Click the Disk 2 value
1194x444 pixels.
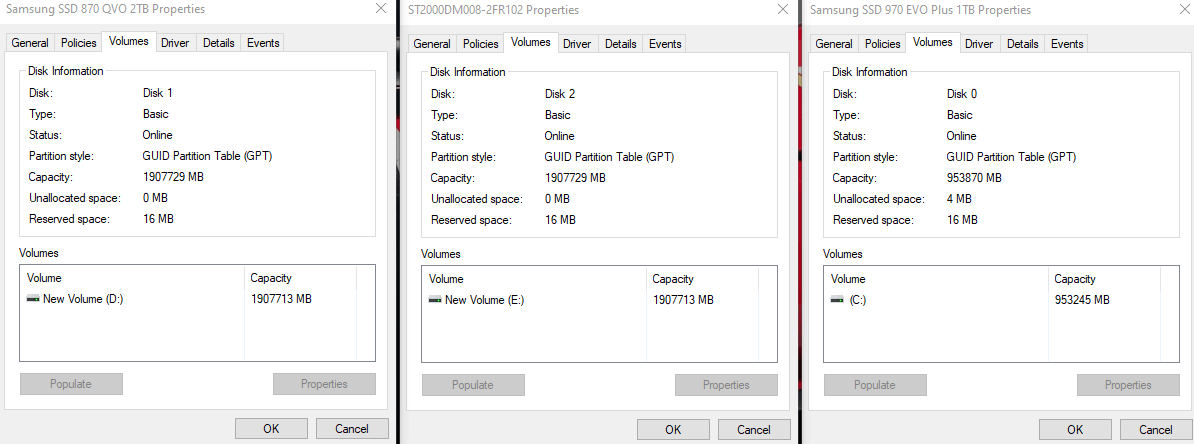pyautogui.click(x=560, y=94)
